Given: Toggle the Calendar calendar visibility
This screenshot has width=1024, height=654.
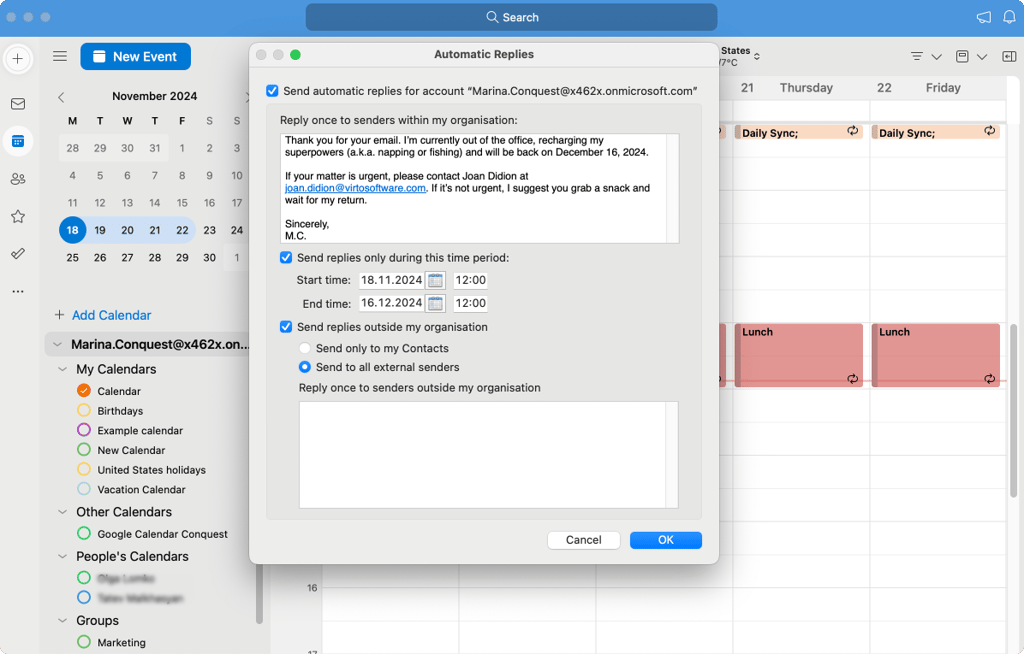Looking at the screenshot, I should click(x=84, y=391).
